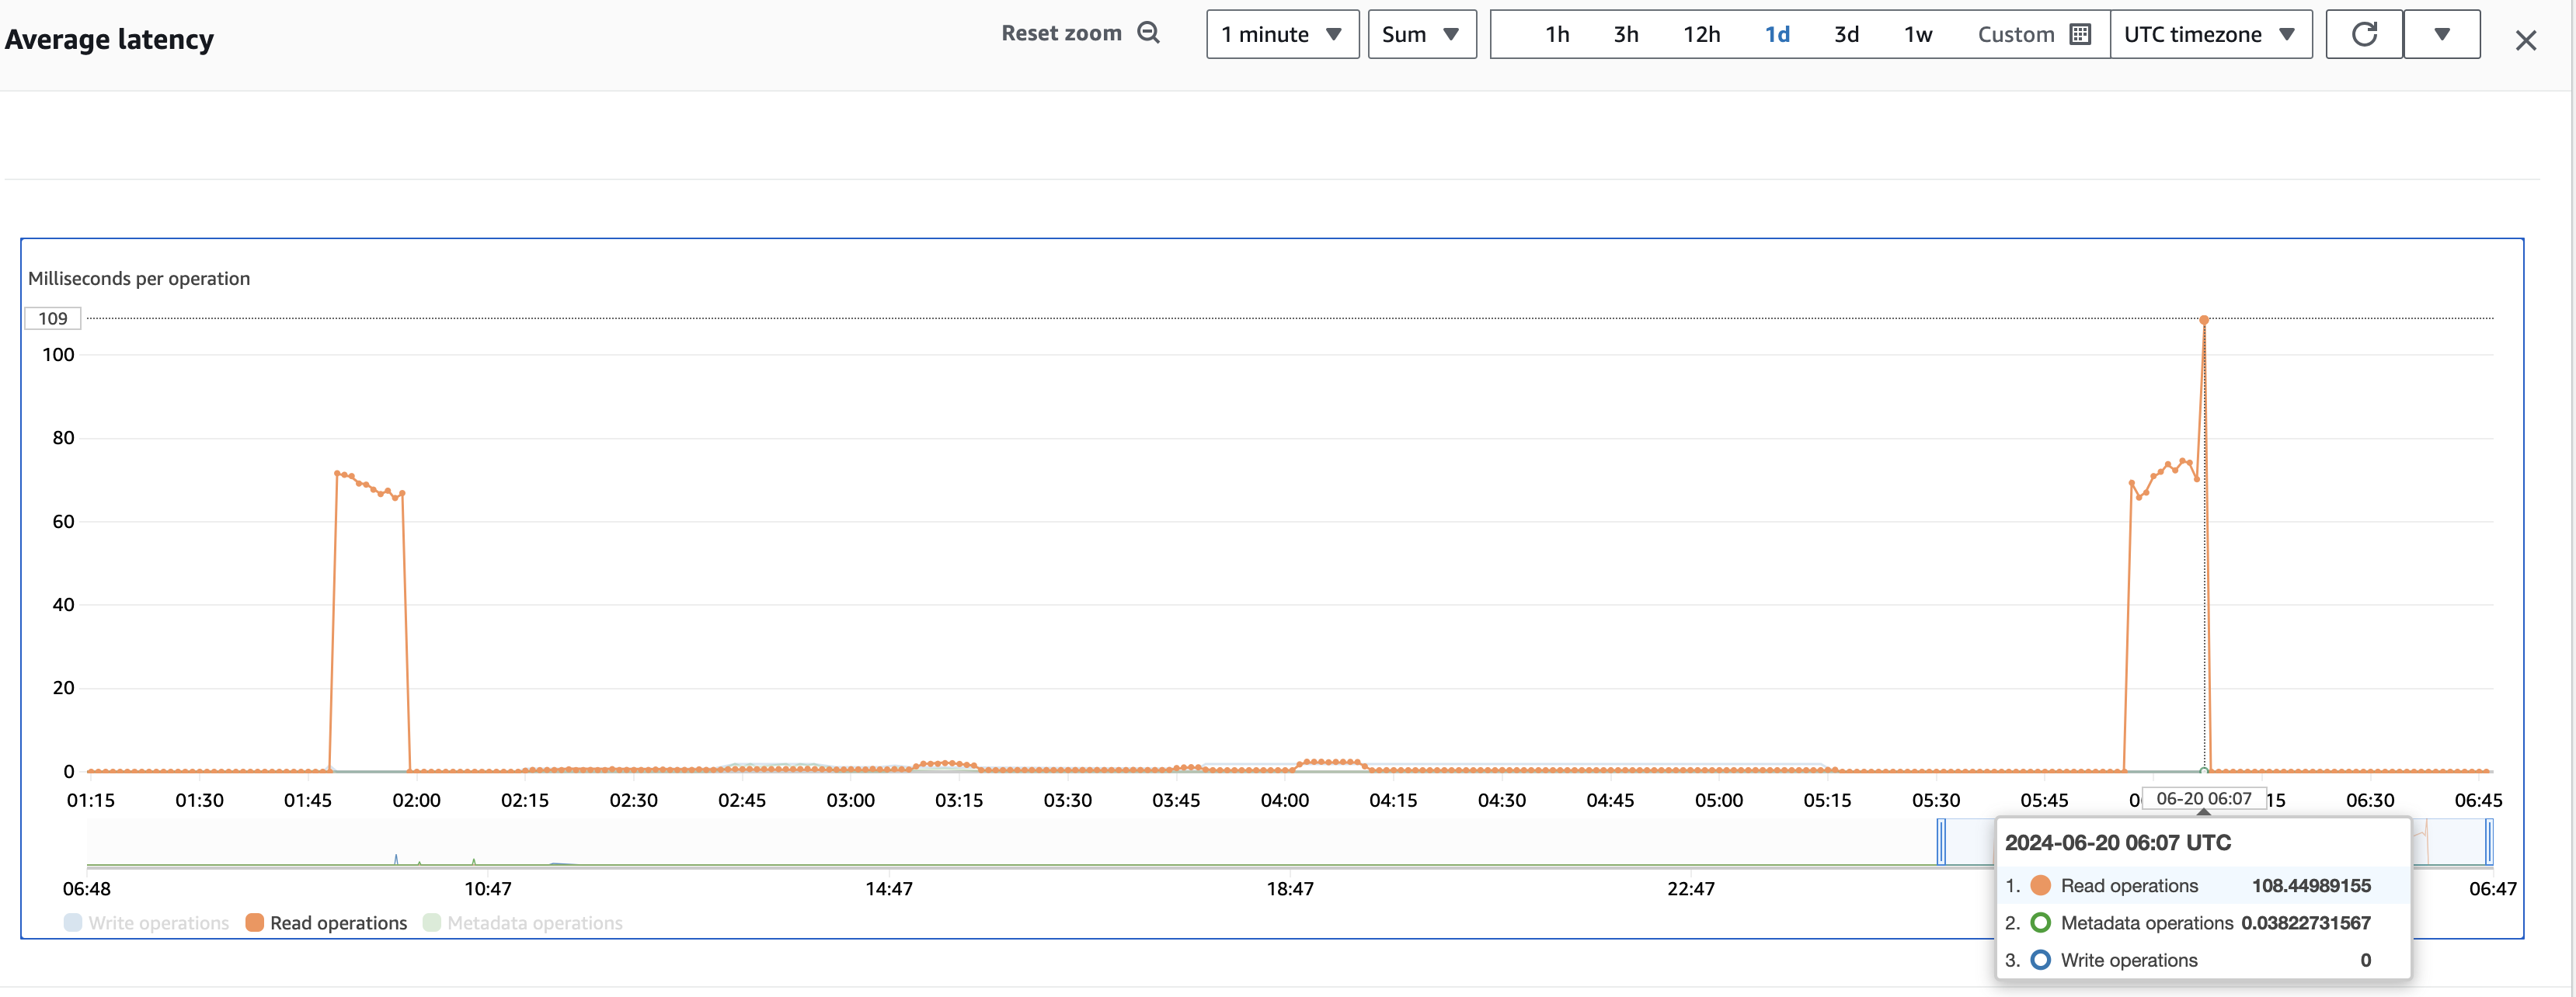
Task: Click the right handle of minimap range selector
Action: pos(2489,841)
